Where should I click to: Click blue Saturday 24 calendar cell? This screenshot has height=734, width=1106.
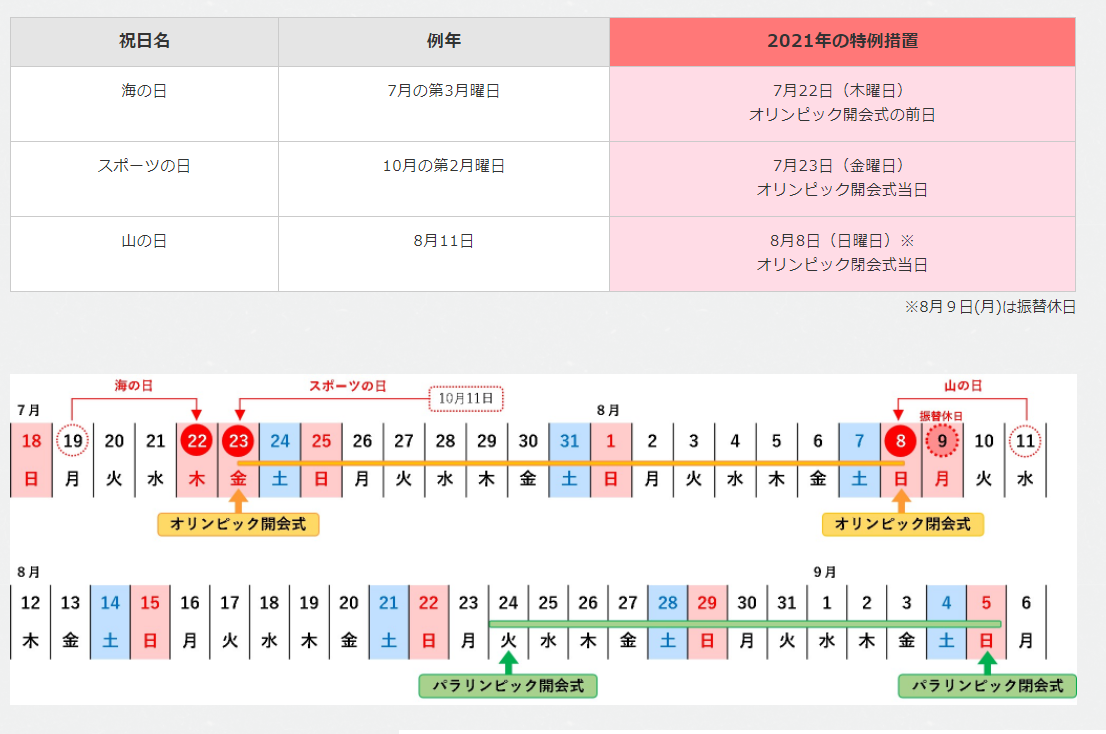[280, 460]
